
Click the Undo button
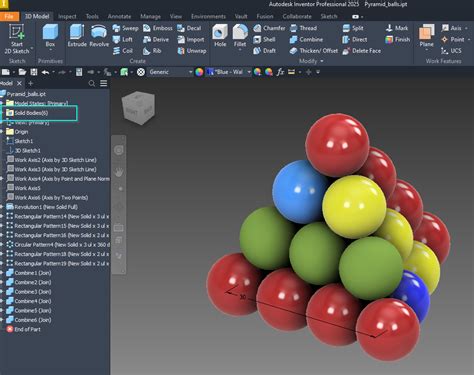45,72
